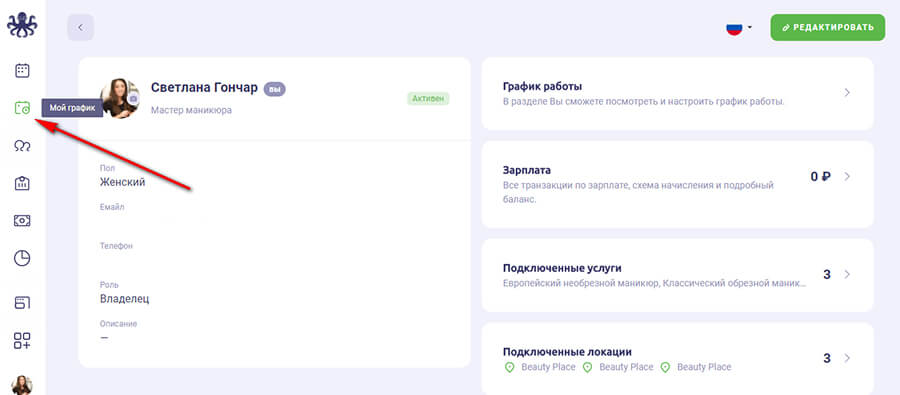Expand Подключенные локации chevron arrow
The image size is (900, 395).
coord(847,358)
